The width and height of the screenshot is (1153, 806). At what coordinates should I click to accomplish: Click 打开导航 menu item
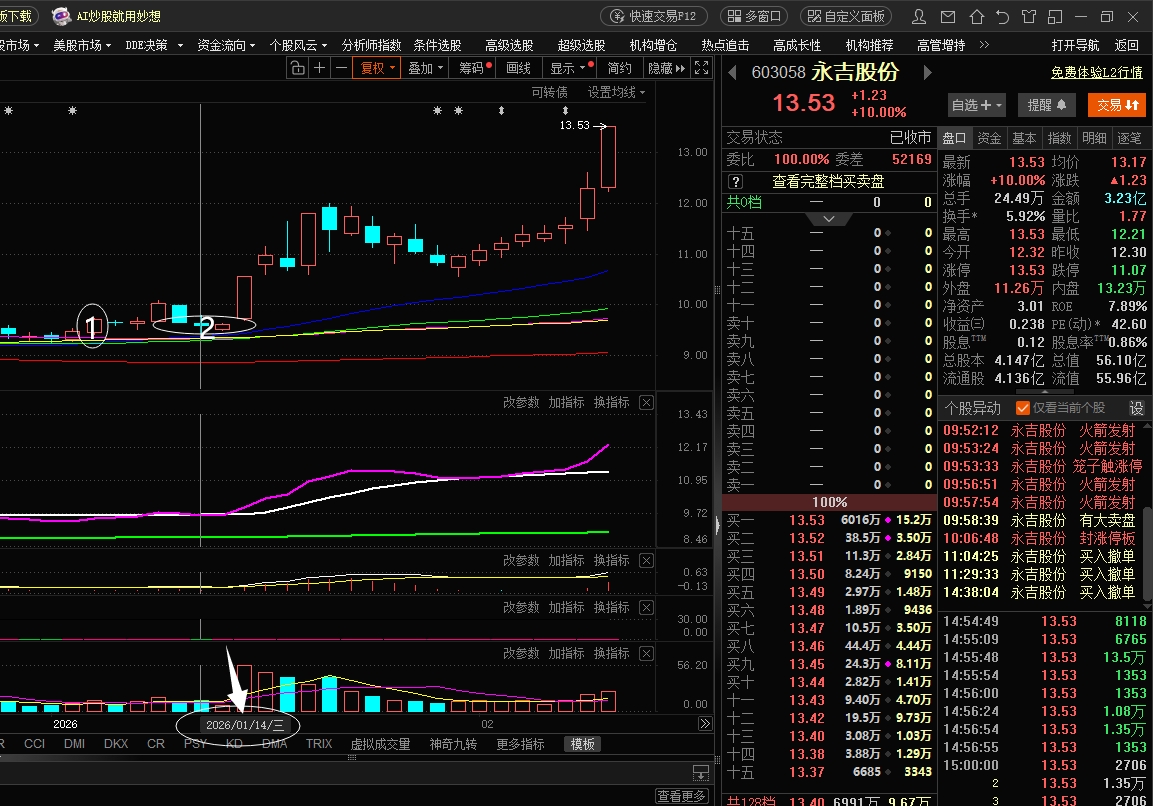pos(1075,45)
